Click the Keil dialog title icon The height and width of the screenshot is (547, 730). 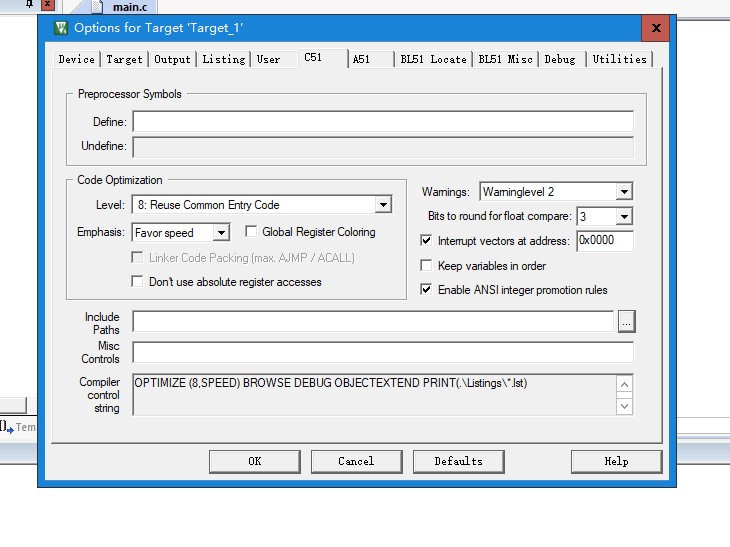click(x=61, y=28)
